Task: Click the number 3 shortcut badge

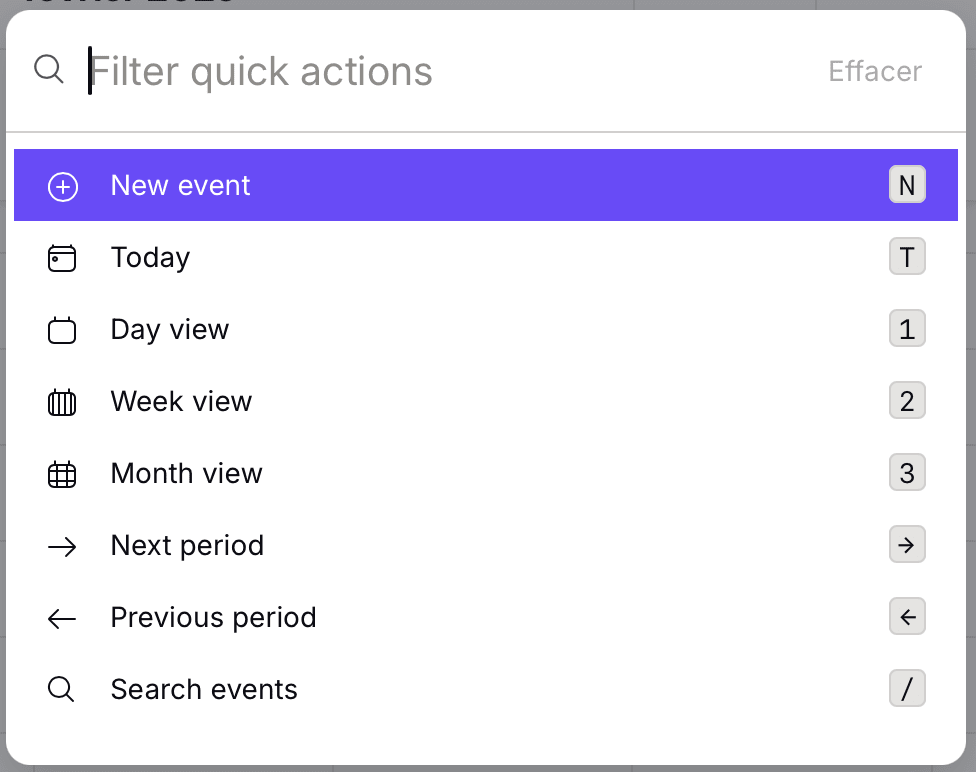Action: point(907,473)
